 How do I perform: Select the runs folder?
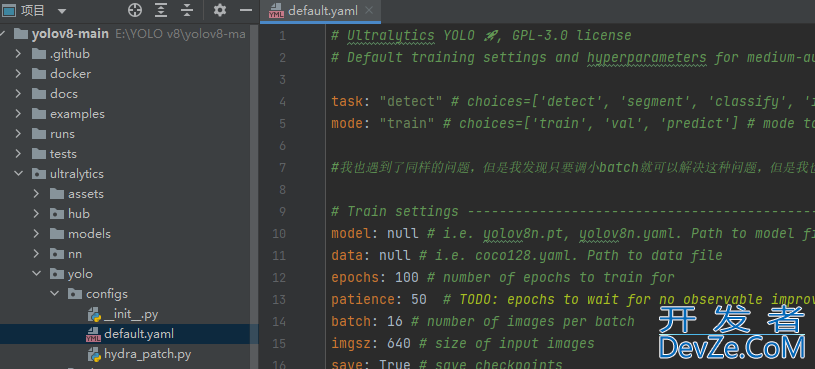[x=62, y=134]
